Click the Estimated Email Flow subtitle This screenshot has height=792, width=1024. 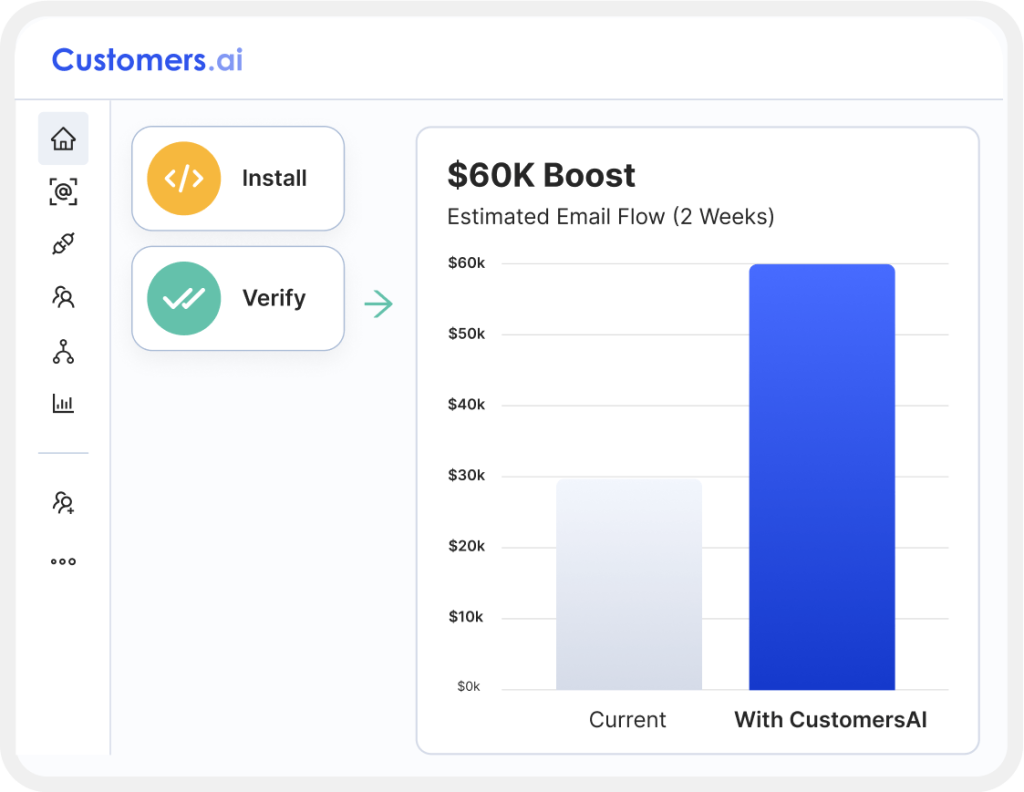tap(610, 217)
